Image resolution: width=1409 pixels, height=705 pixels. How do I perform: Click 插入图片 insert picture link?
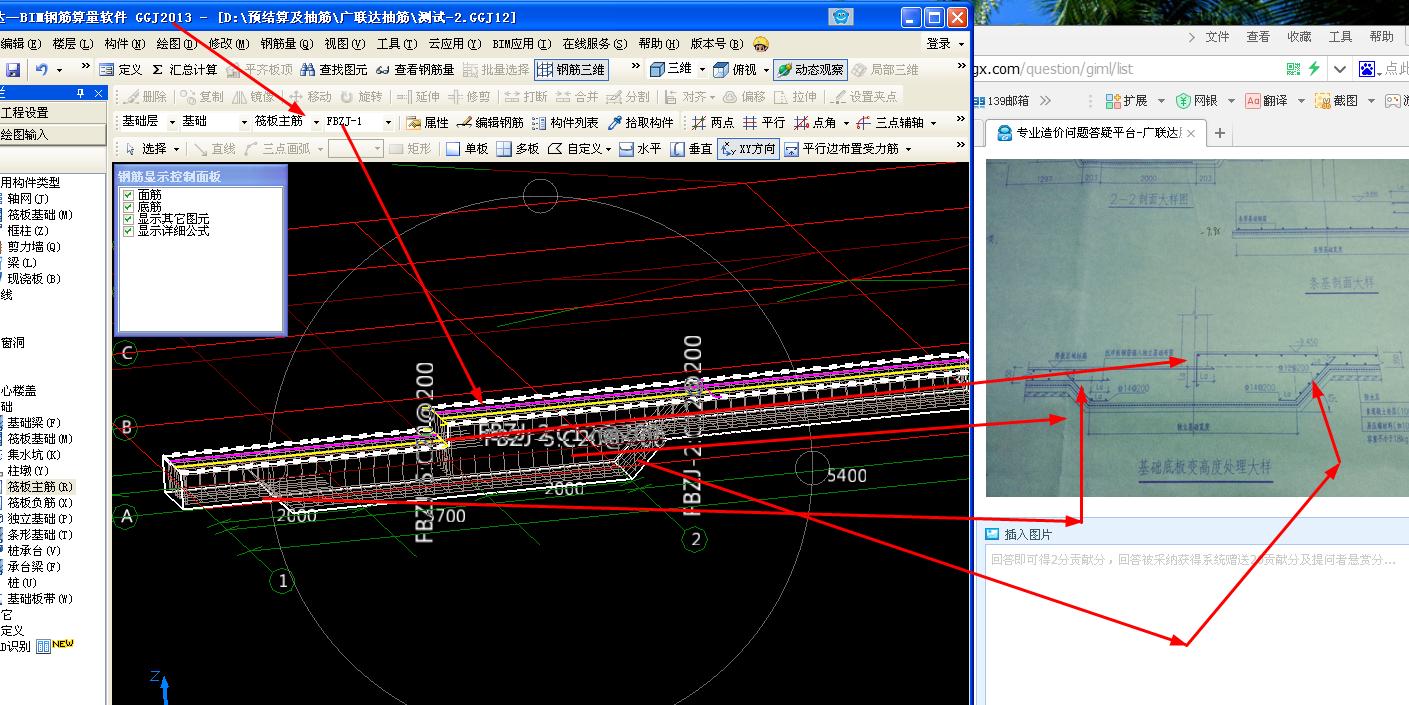pyautogui.click(x=1019, y=534)
